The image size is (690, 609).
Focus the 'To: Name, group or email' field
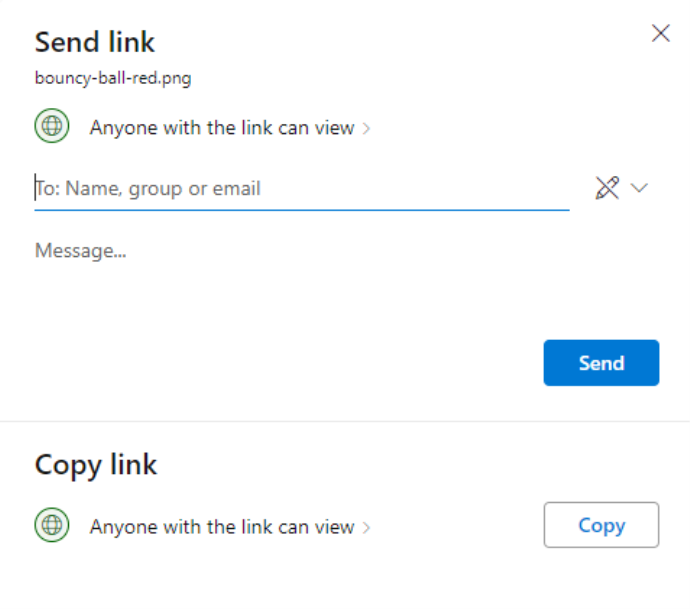[302, 188]
